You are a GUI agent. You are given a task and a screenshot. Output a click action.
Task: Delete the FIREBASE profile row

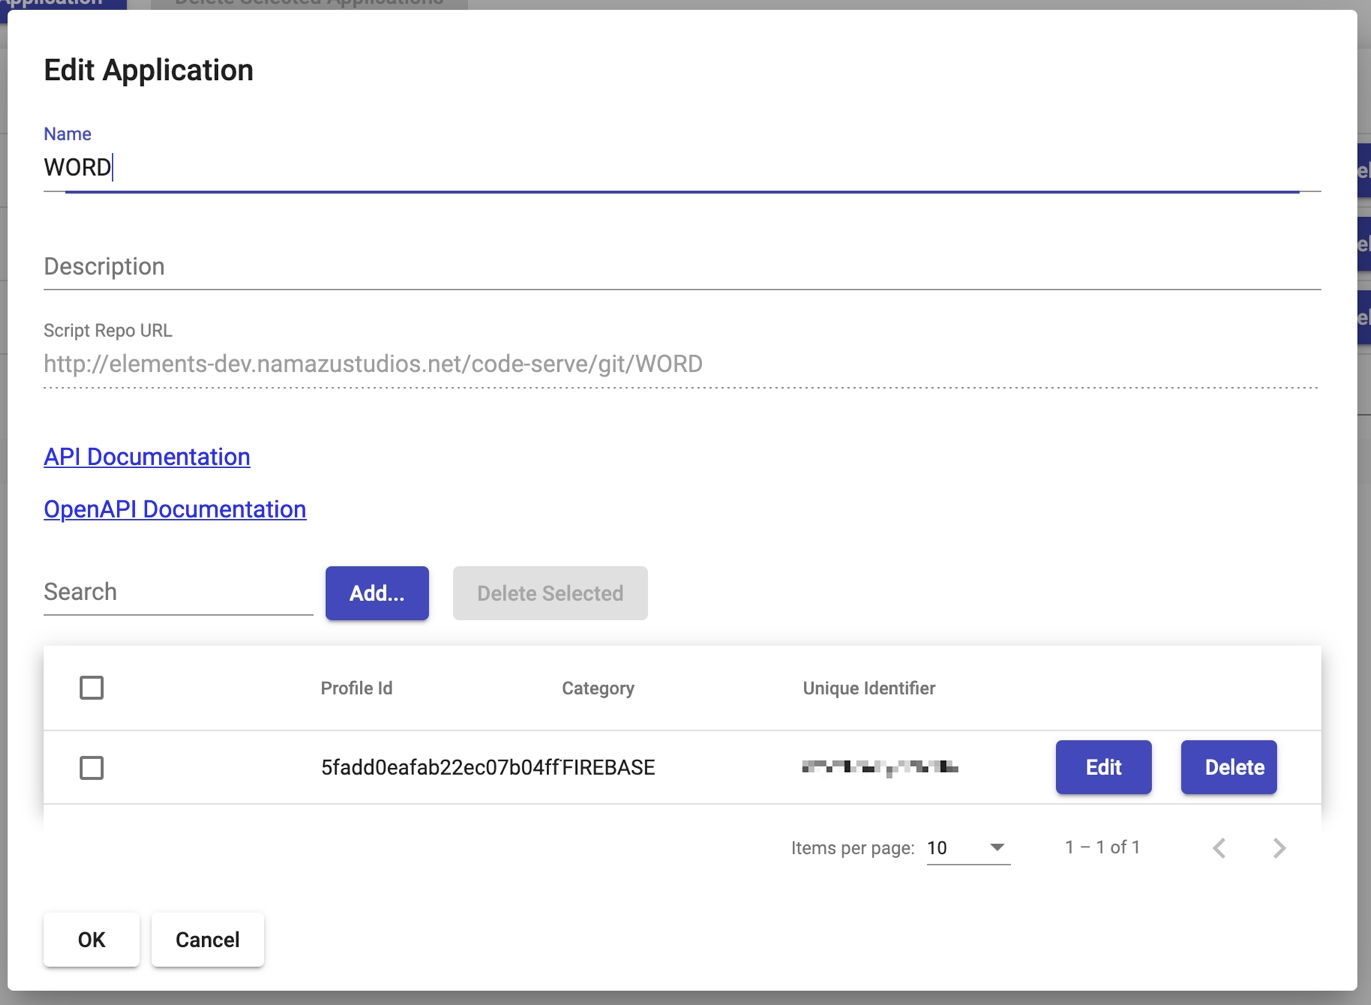pos(1228,767)
